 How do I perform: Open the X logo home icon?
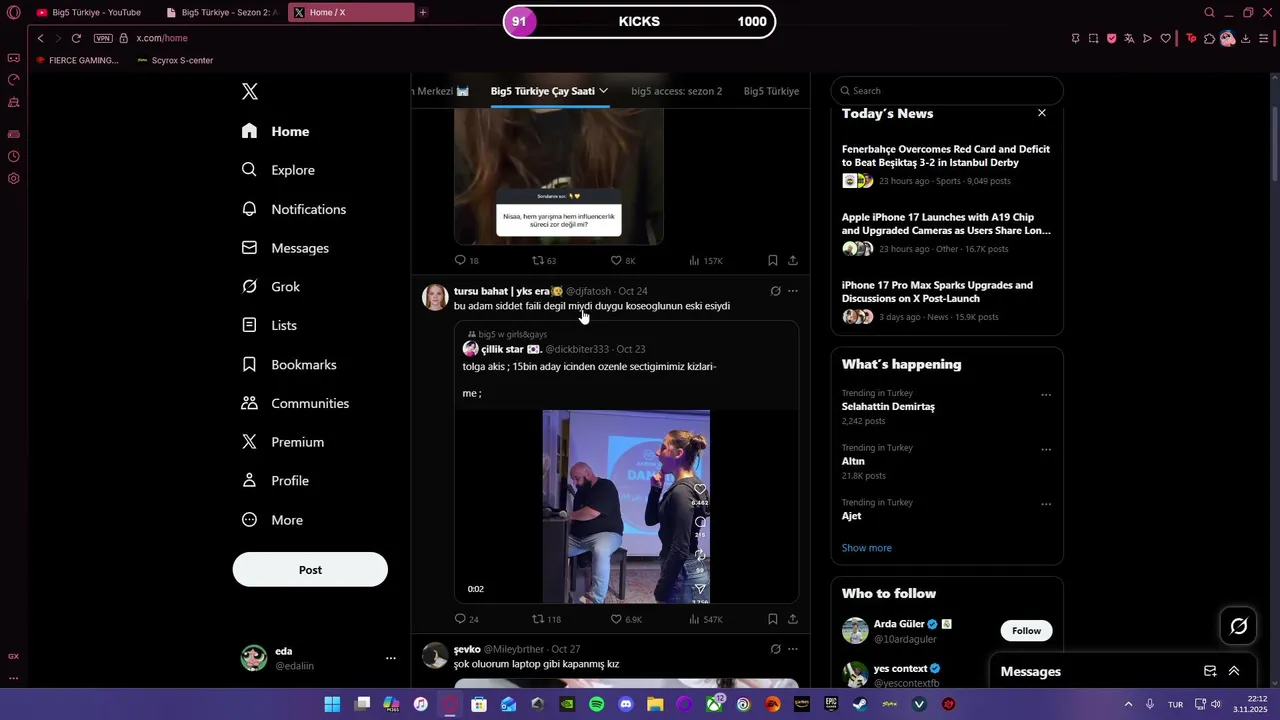(x=250, y=92)
